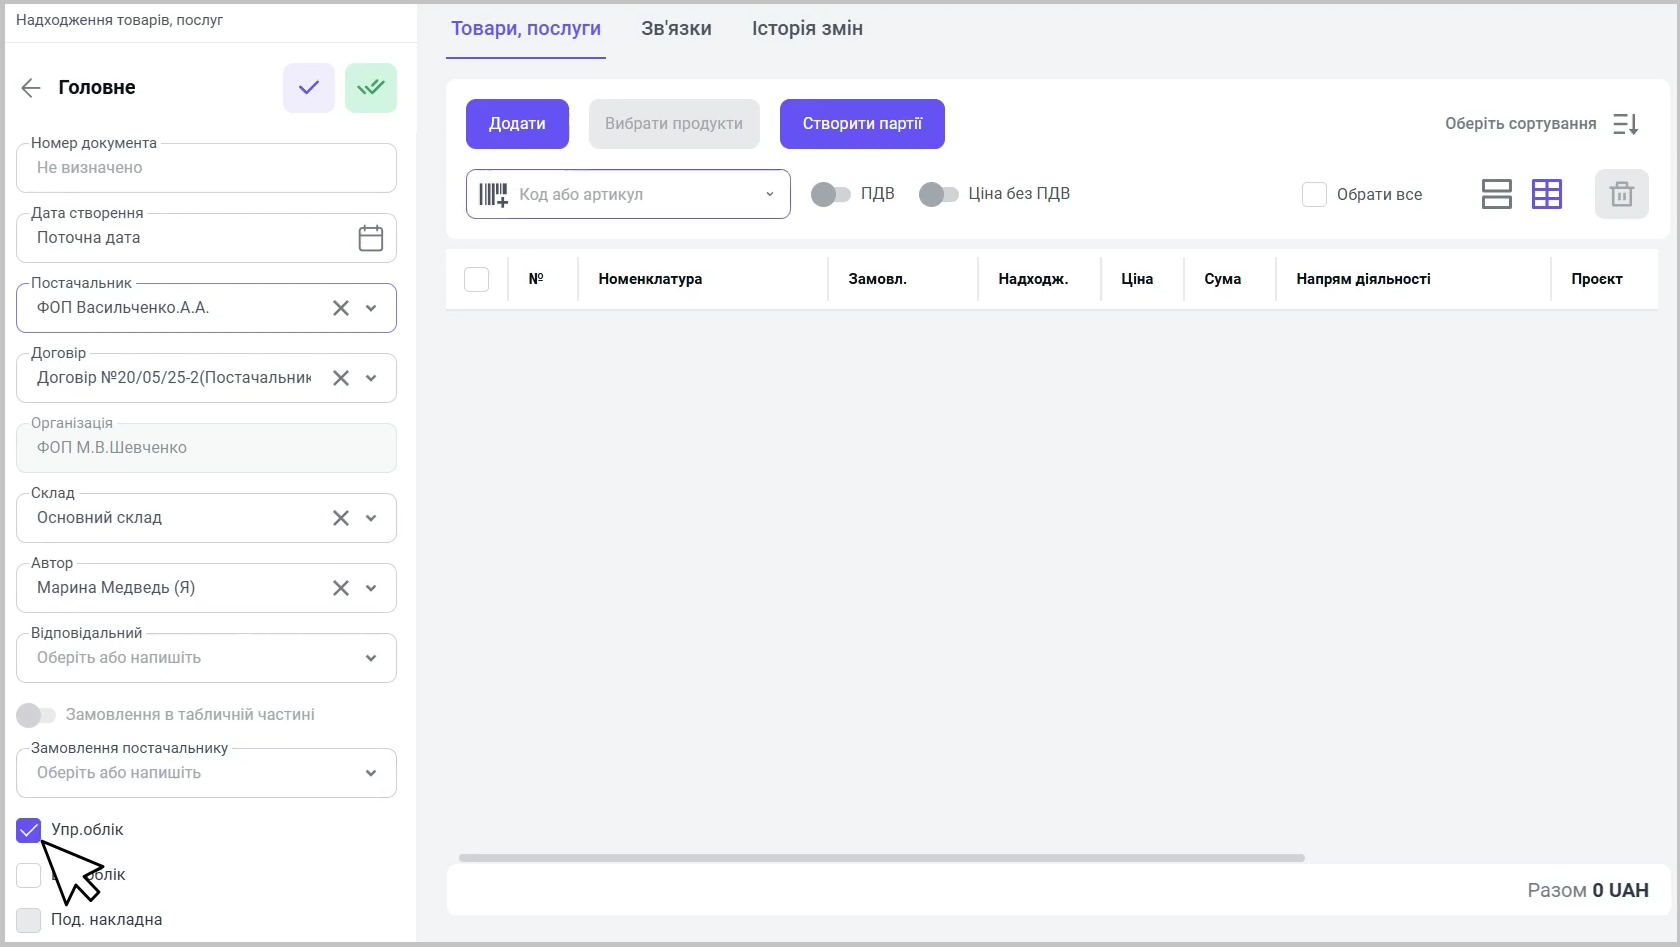1680x947 pixels.
Task: Click the sorting order icon
Action: click(1626, 124)
